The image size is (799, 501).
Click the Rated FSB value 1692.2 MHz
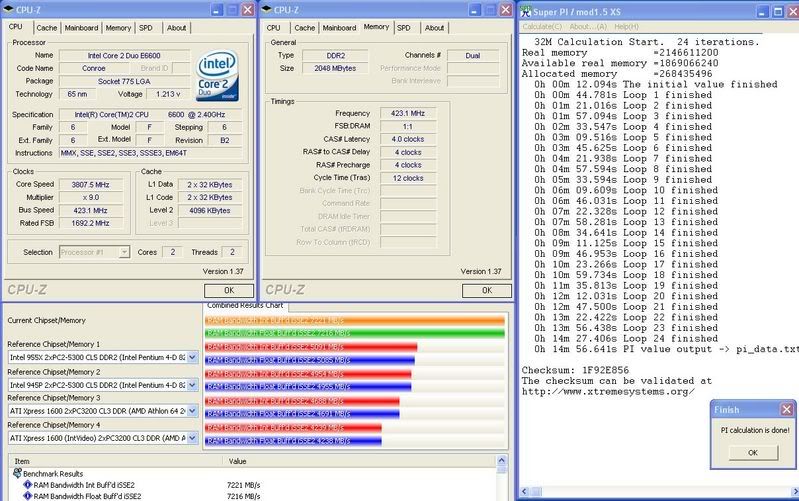pos(91,223)
